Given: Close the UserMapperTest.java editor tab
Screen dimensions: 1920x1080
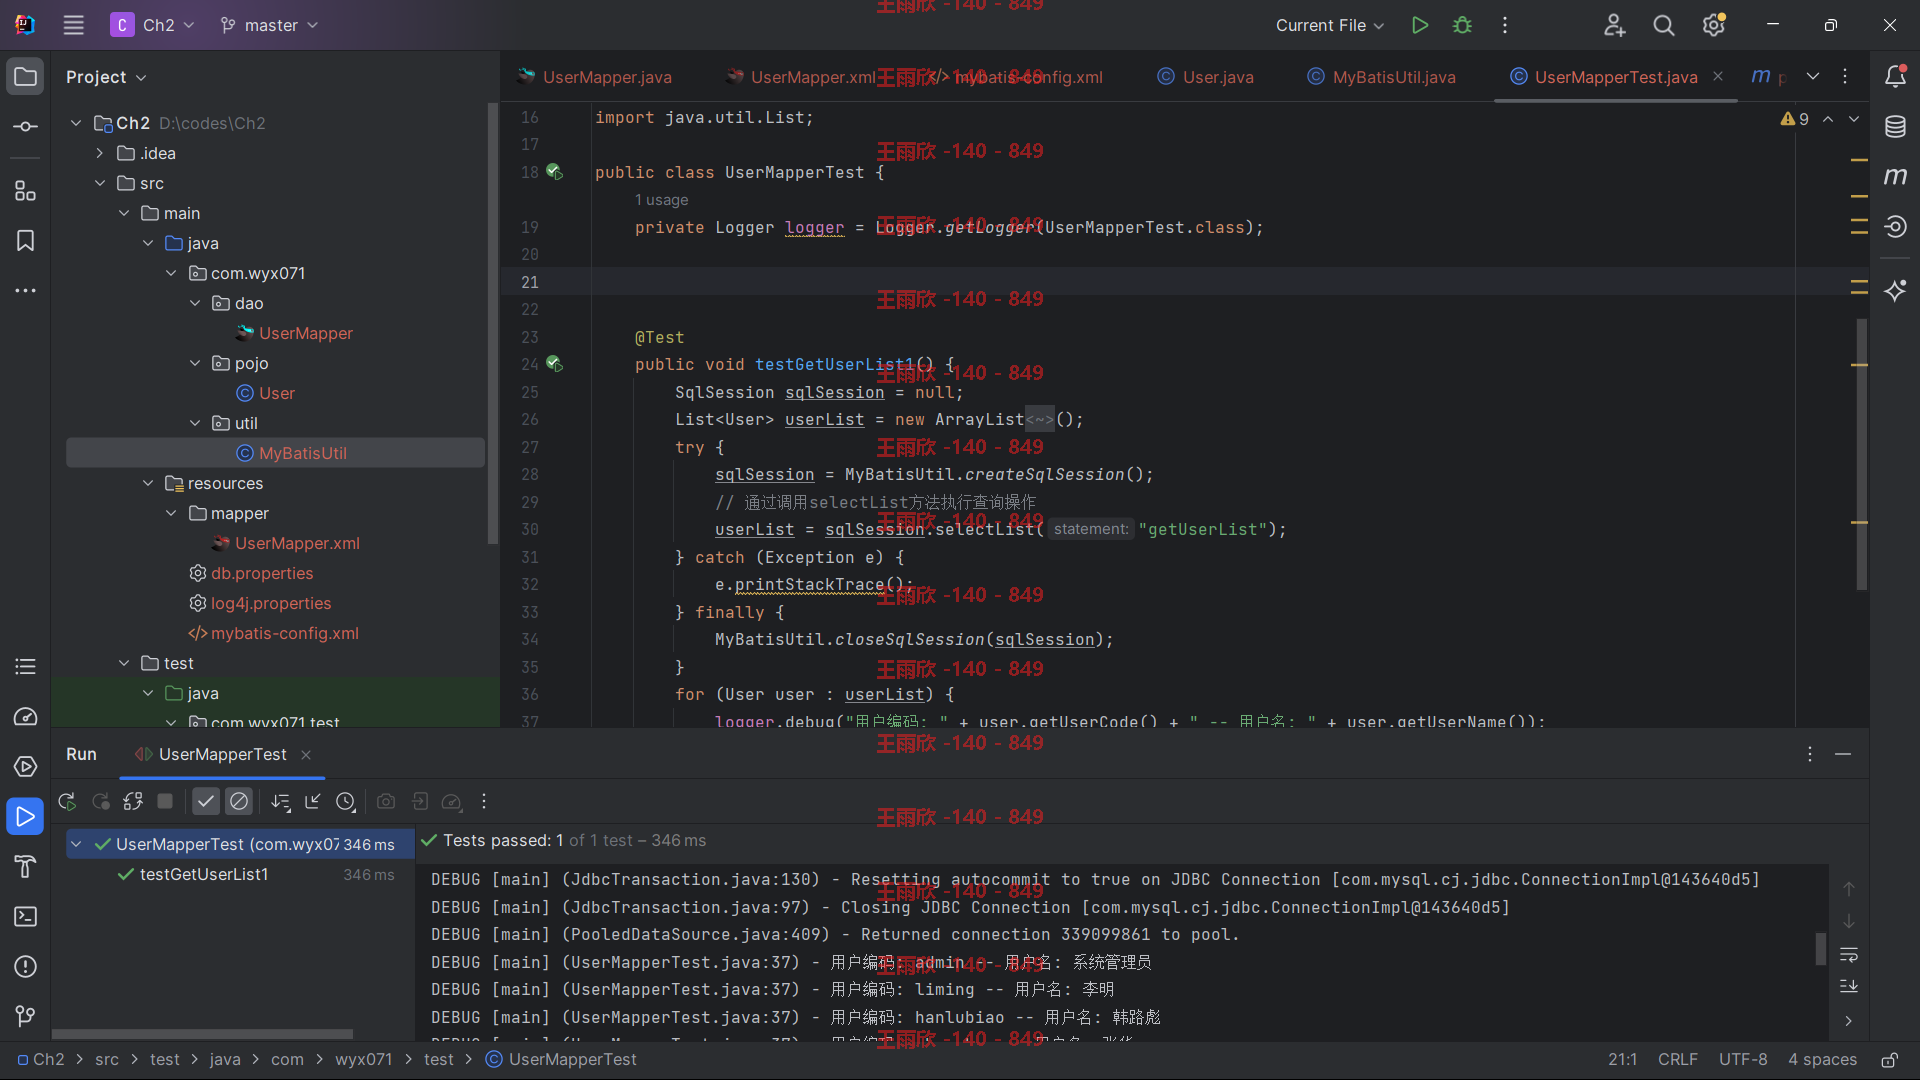Looking at the screenshot, I should click(1718, 76).
